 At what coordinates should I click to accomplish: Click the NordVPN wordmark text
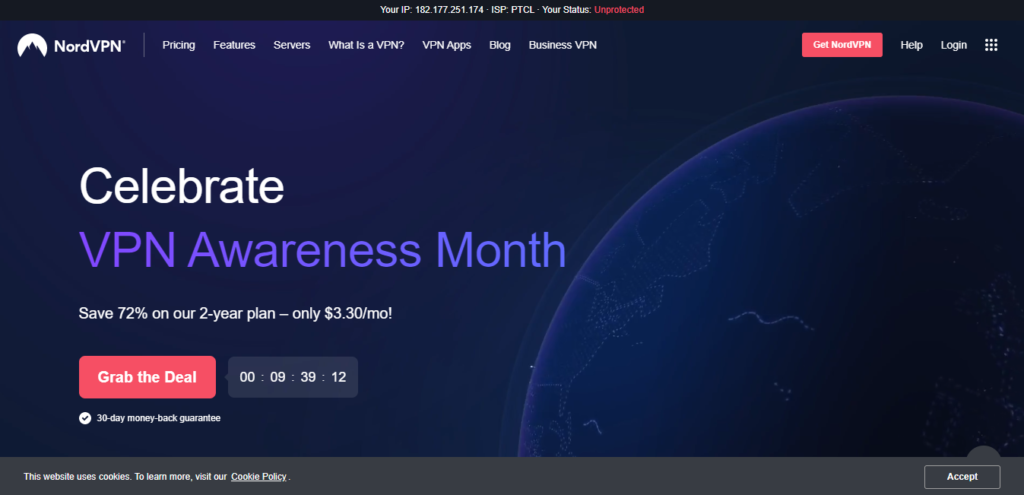tap(89, 46)
